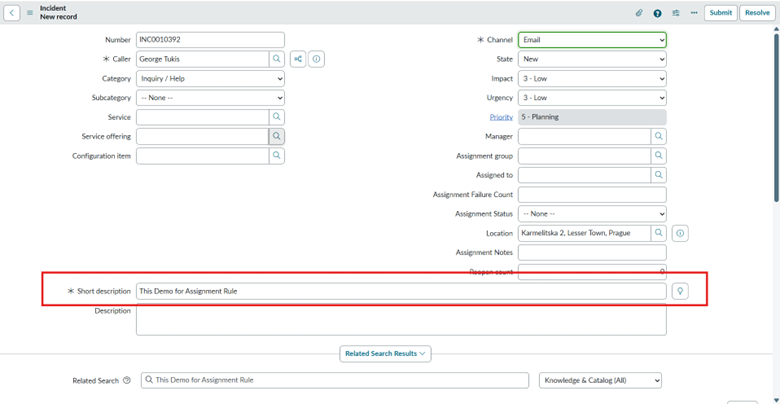Click the lightbulb icon beside Short description
780x404 pixels.
click(x=680, y=291)
